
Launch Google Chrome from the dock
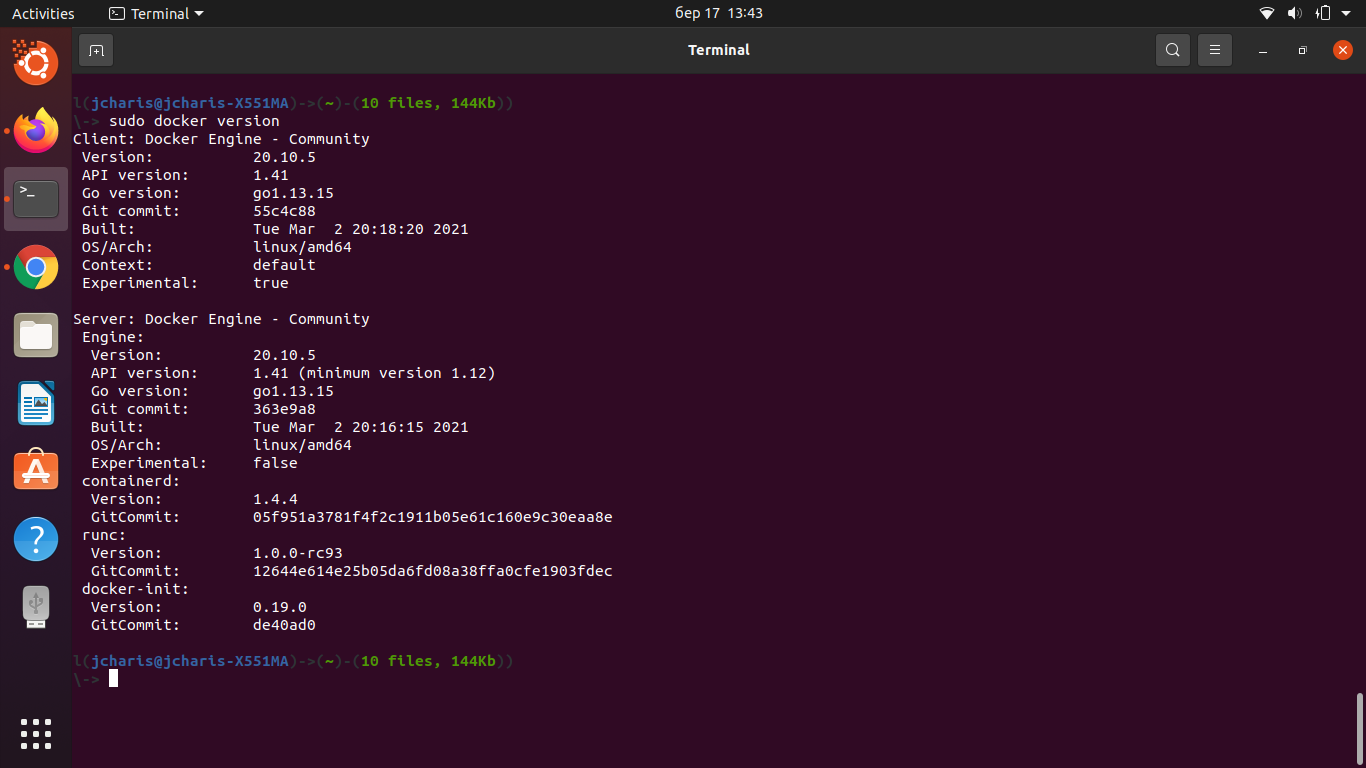click(36, 267)
